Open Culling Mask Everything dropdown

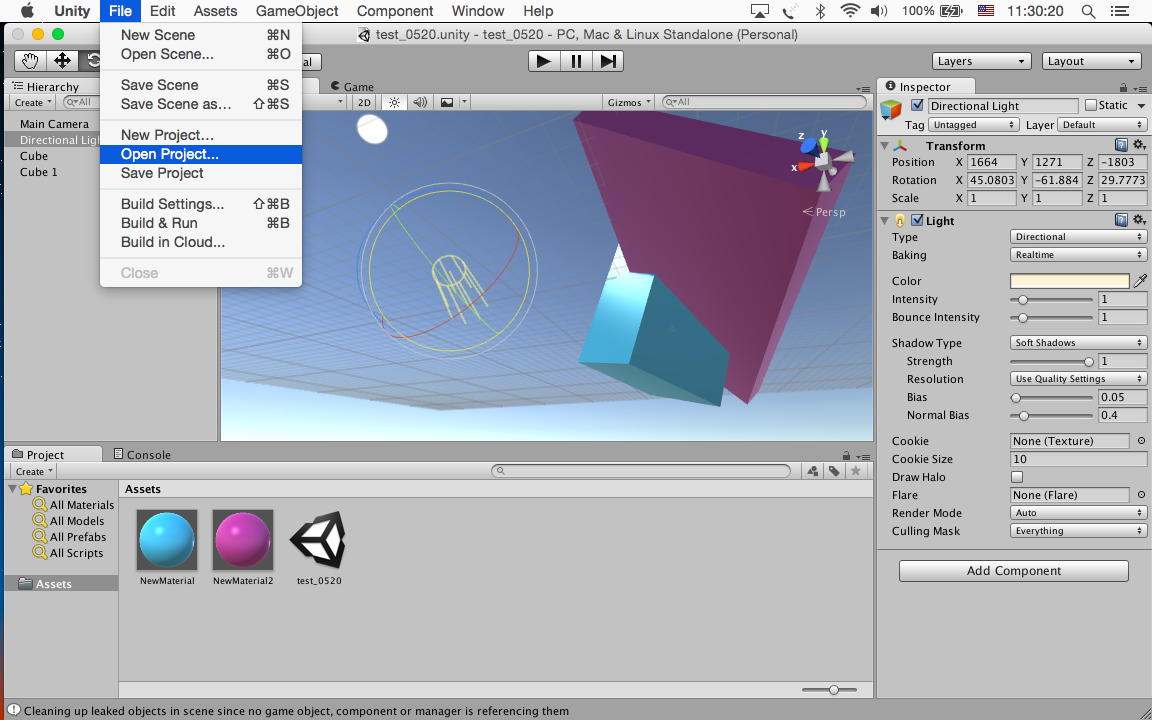click(x=1079, y=530)
